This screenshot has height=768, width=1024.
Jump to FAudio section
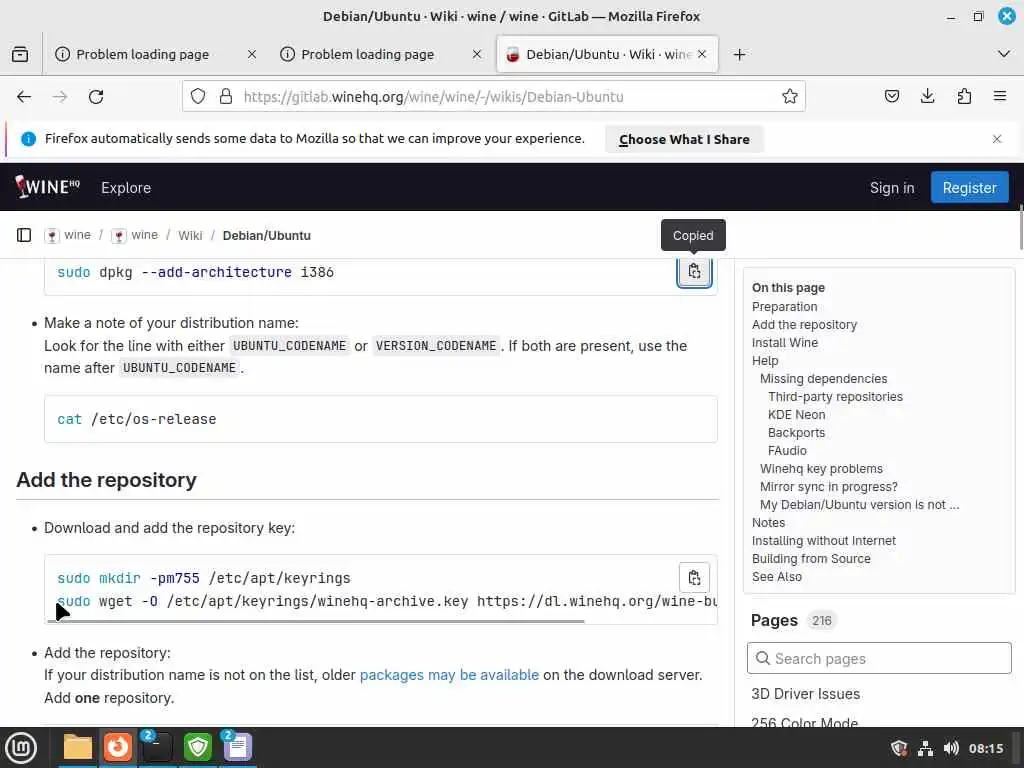tap(787, 451)
